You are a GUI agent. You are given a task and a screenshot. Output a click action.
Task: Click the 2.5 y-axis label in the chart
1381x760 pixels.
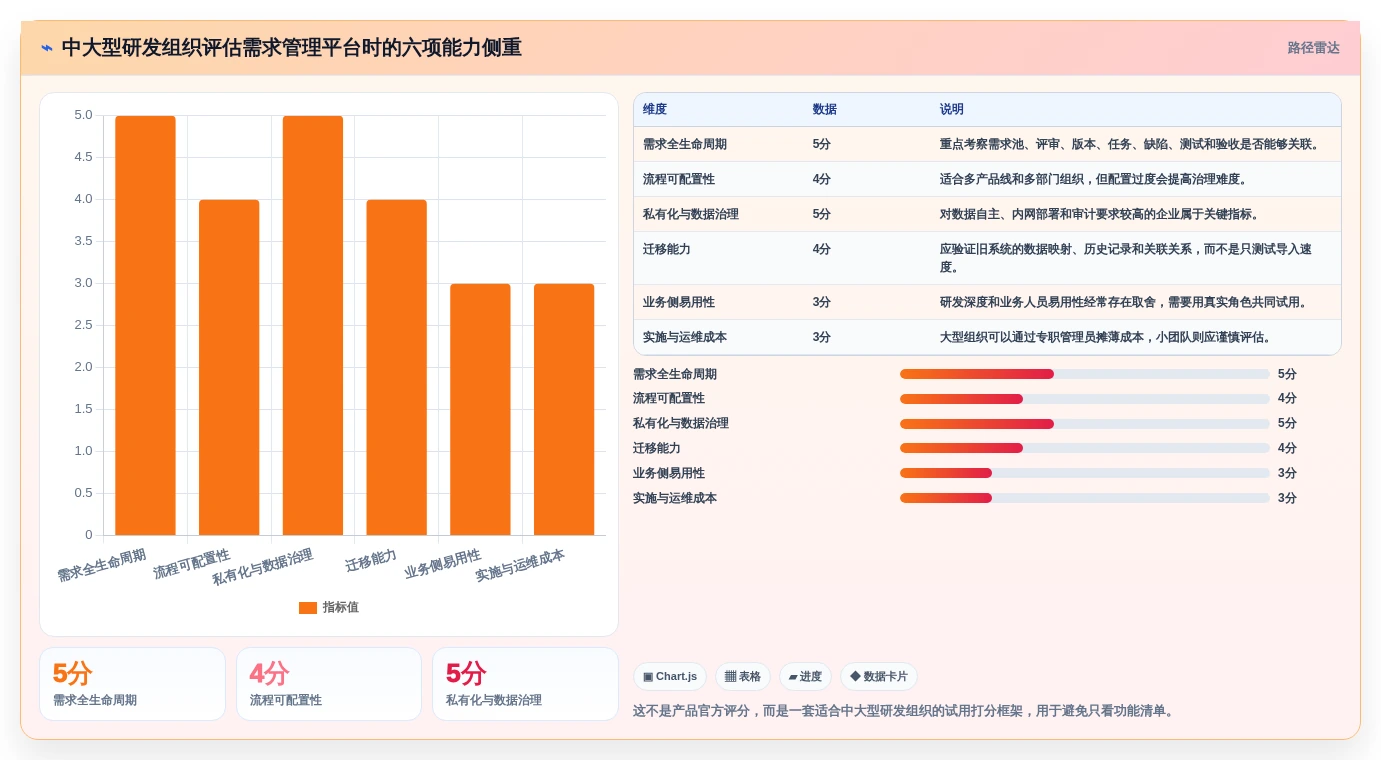[83, 325]
